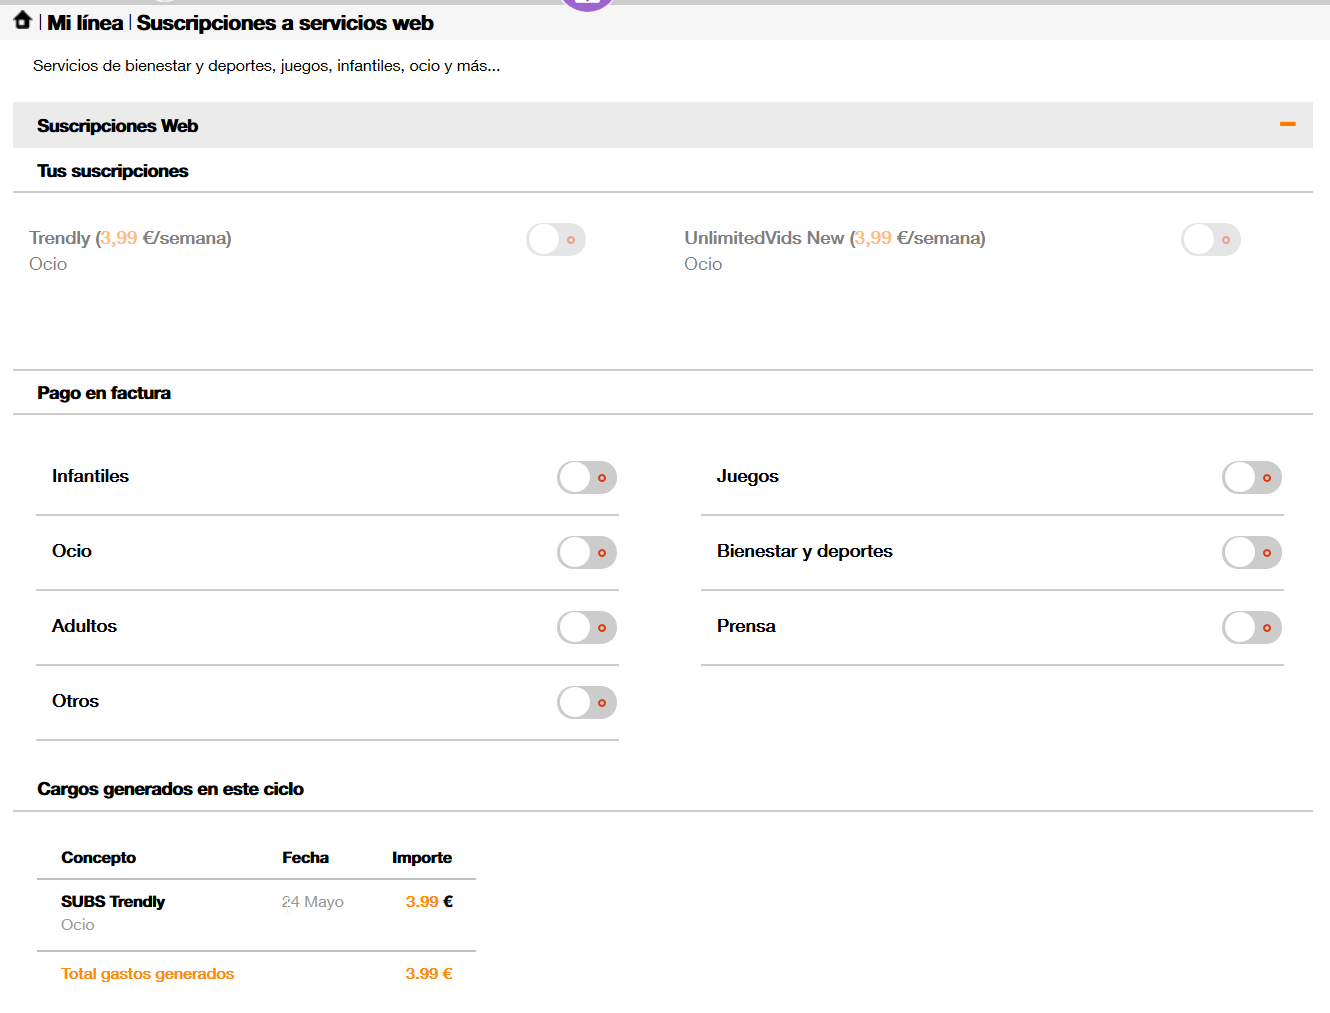Click the Importe column header
The width and height of the screenshot is (1330, 1013).
422,858
